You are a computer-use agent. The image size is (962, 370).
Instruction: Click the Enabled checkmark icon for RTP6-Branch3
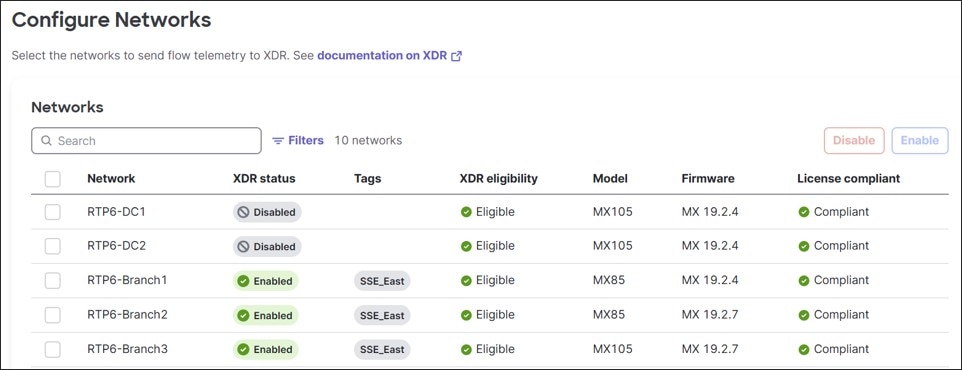pos(244,350)
